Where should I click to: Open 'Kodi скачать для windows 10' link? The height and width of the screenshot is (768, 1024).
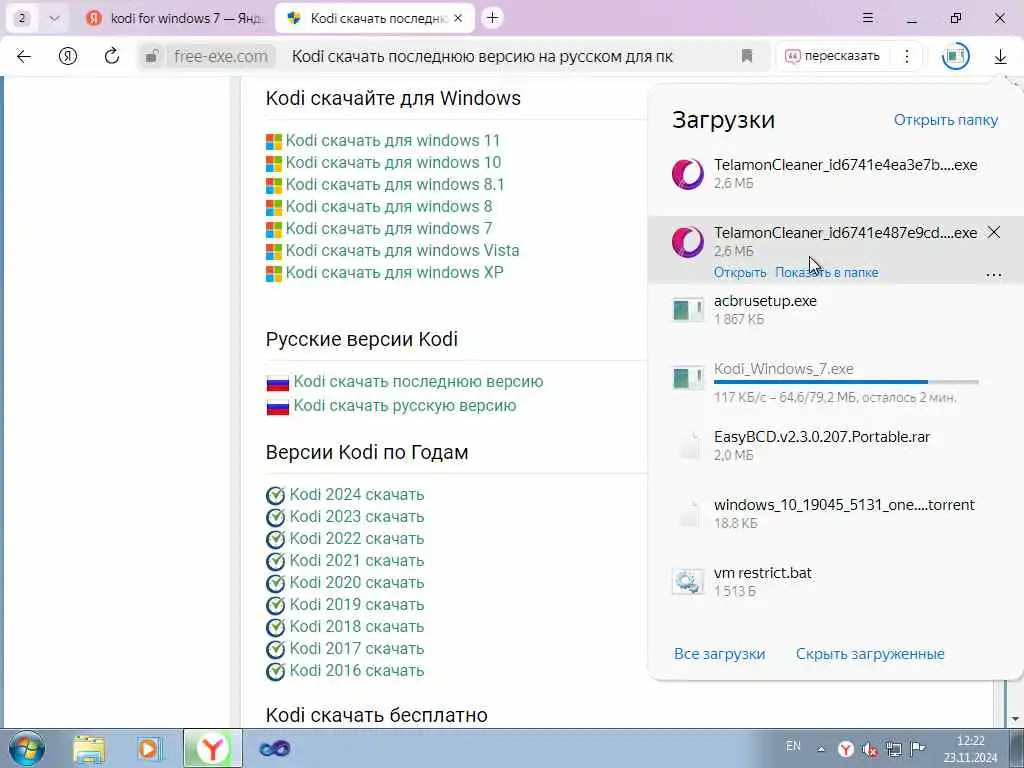click(393, 163)
